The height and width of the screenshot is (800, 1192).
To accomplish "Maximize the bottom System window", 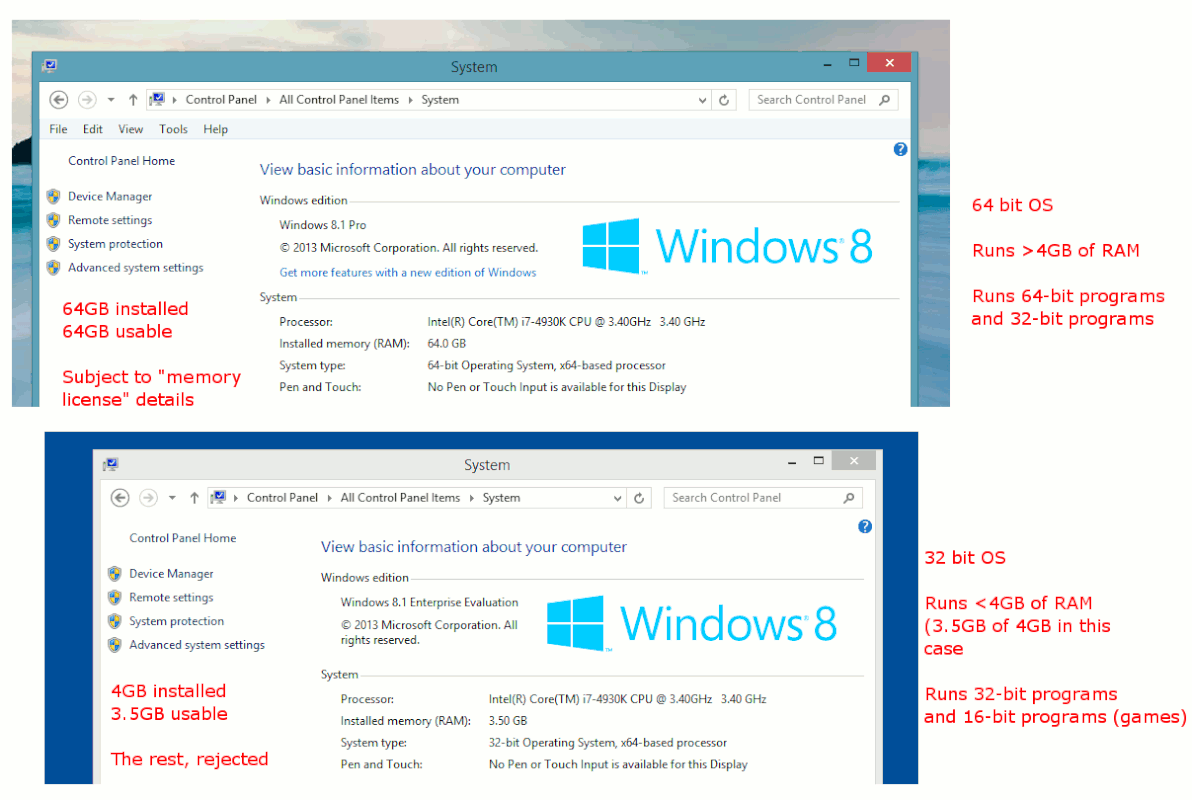I will pos(819,461).
